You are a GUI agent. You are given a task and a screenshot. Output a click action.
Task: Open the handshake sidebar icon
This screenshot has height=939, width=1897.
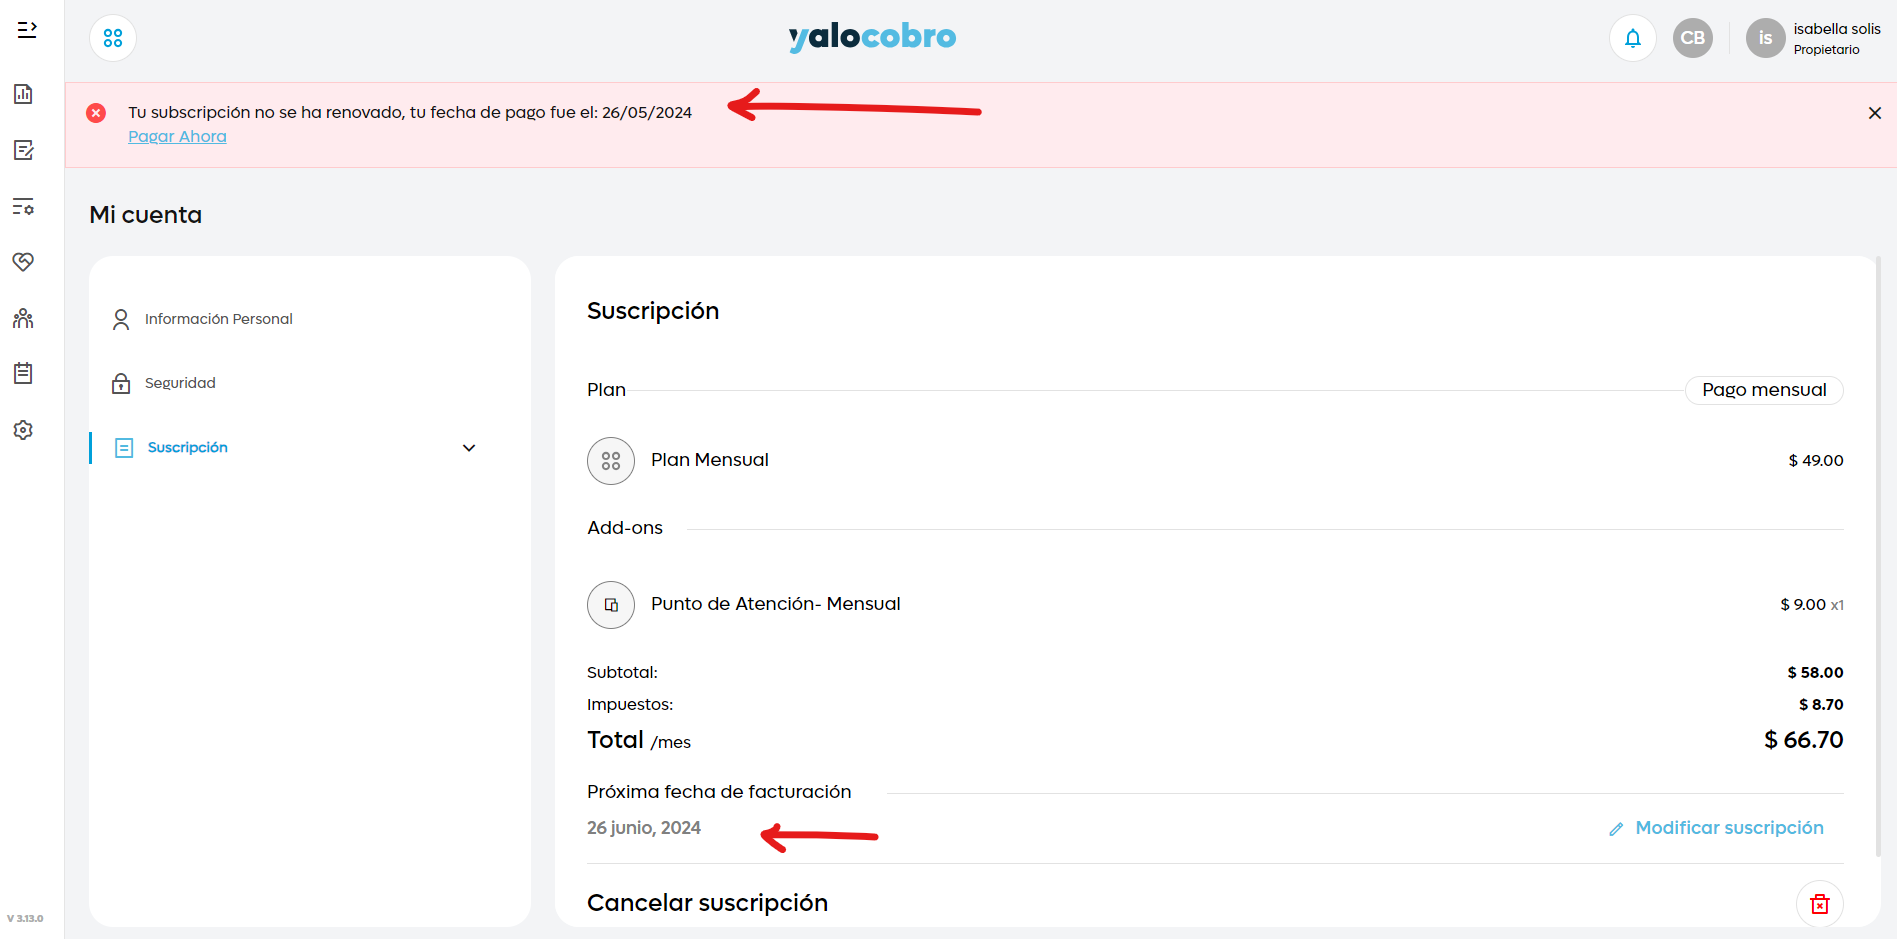pyautogui.click(x=23, y=262)
